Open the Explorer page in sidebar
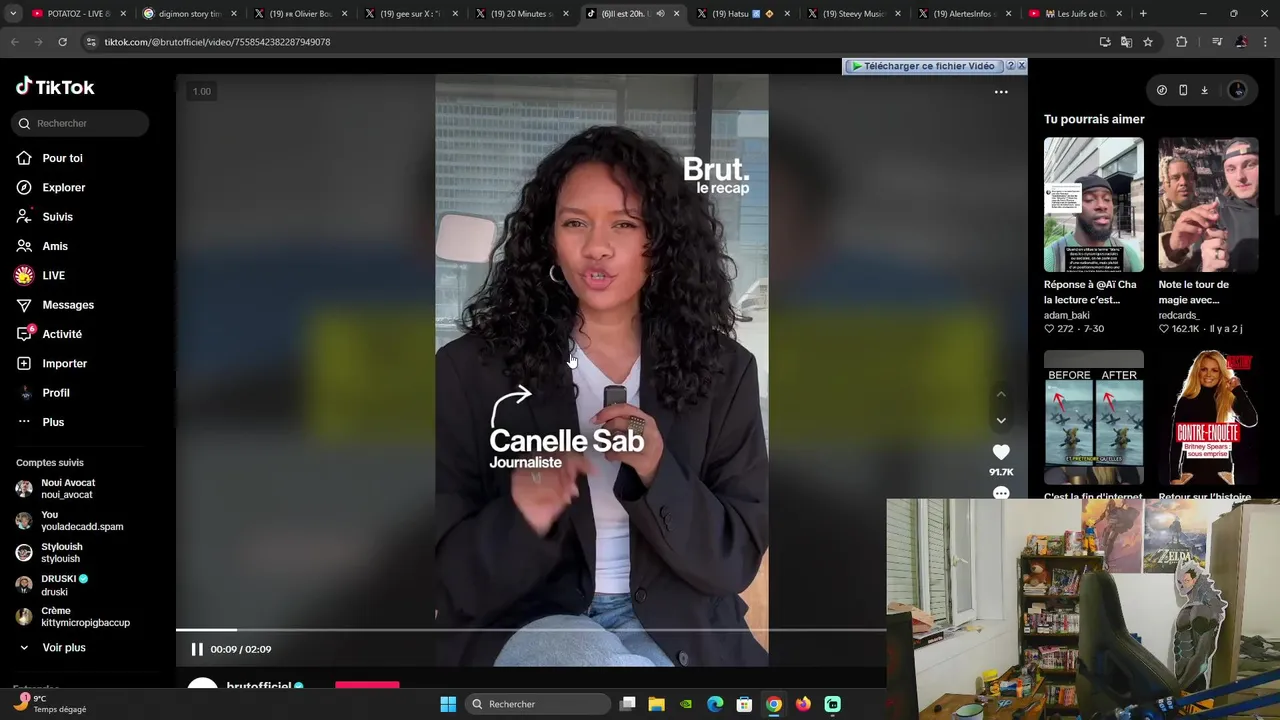1280x720 pixels. point(63,187)
